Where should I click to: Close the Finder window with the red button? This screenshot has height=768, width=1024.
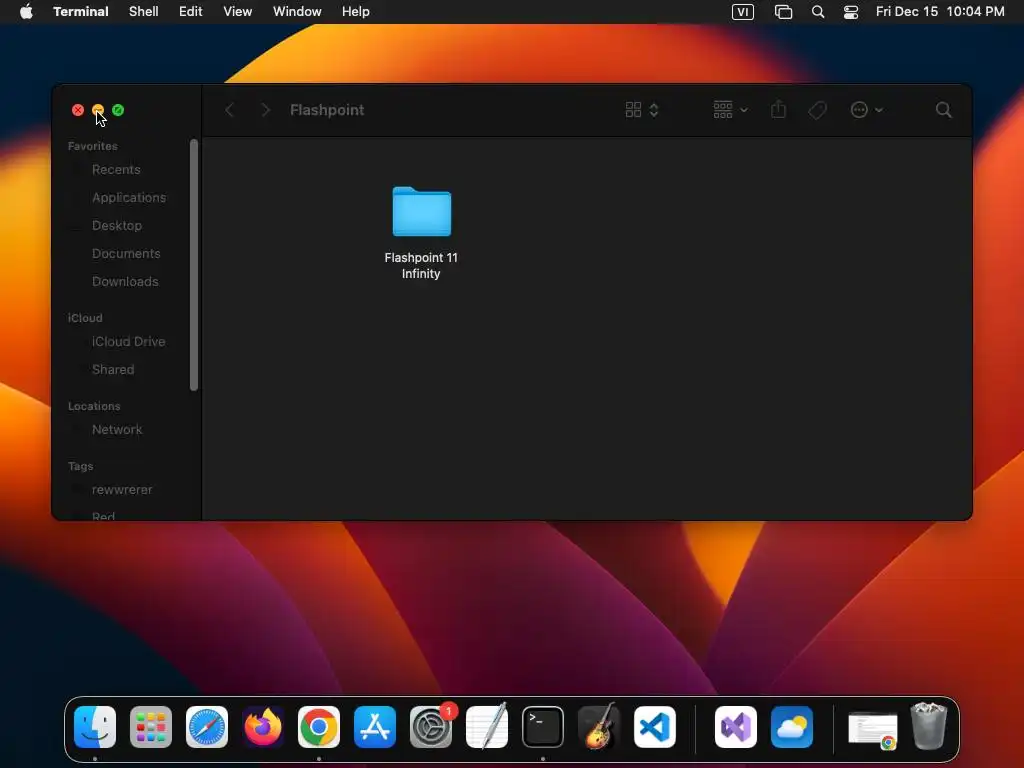78,110
